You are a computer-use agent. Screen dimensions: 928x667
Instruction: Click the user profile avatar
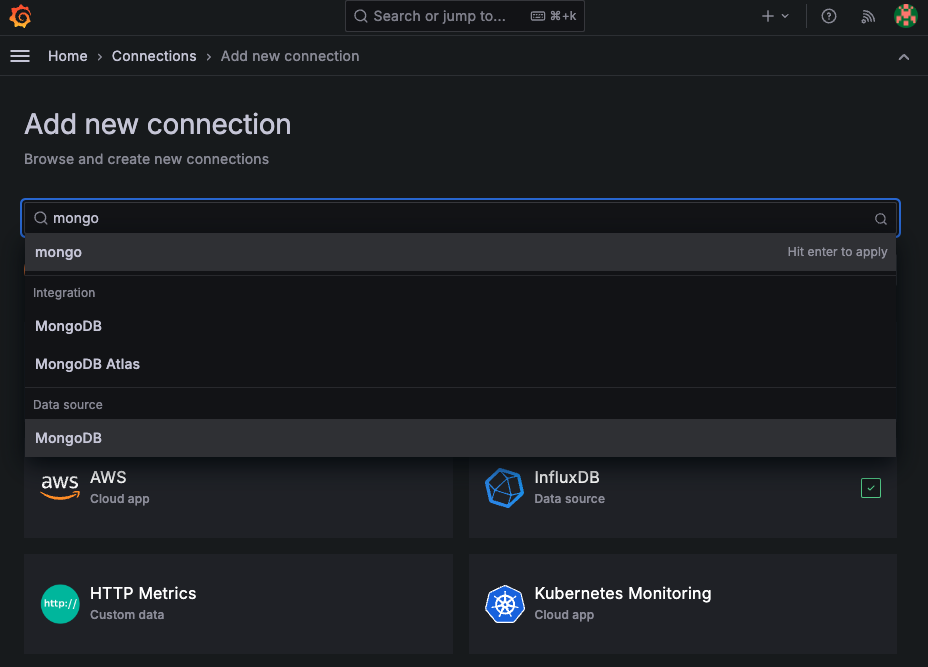(x=904, y=17)
